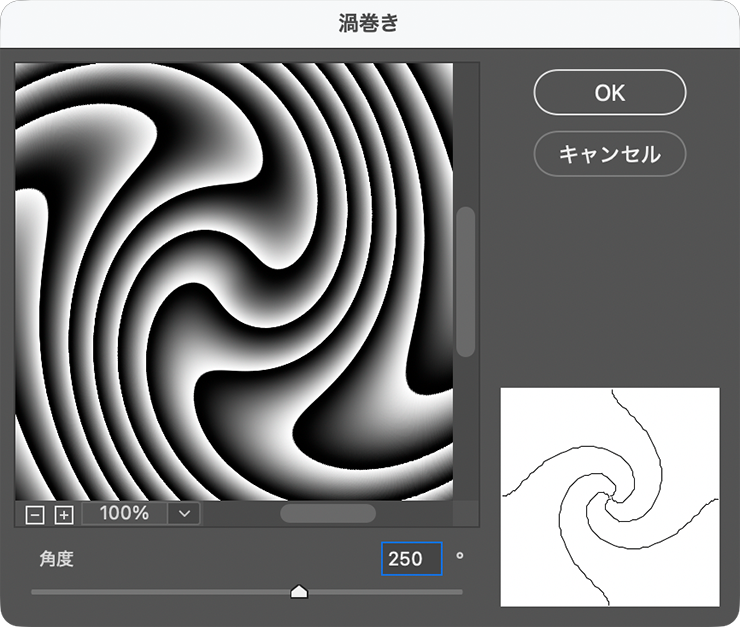This screenshot has height=627, width=740.
Task: Open the zoom level dropdown arrow
Action: [x=184, y=513]
